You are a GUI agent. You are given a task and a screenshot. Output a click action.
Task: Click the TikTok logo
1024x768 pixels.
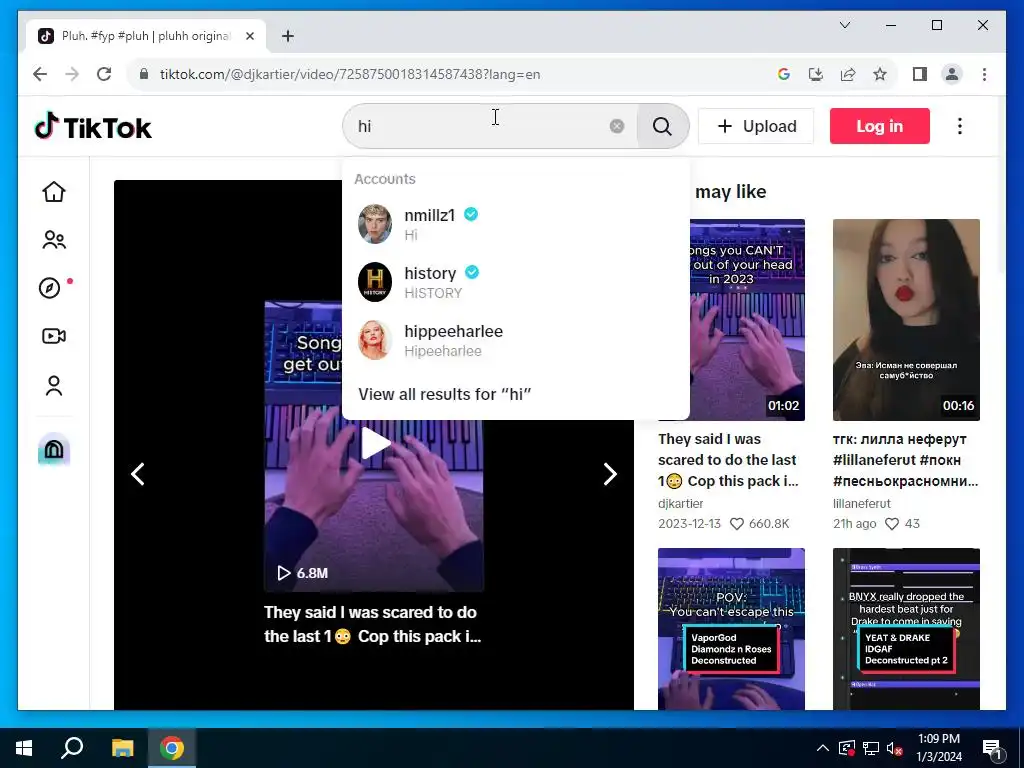pos(93,127)
